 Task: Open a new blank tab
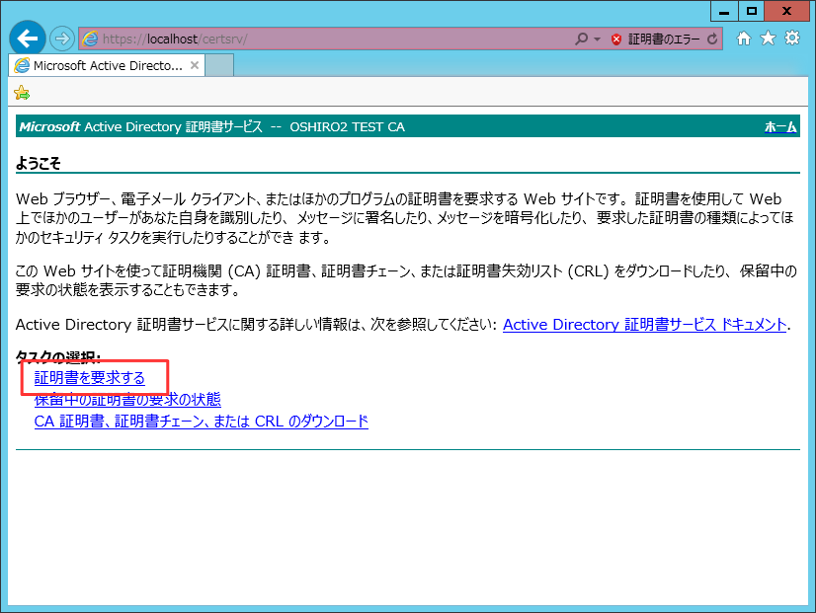point(219,66)
